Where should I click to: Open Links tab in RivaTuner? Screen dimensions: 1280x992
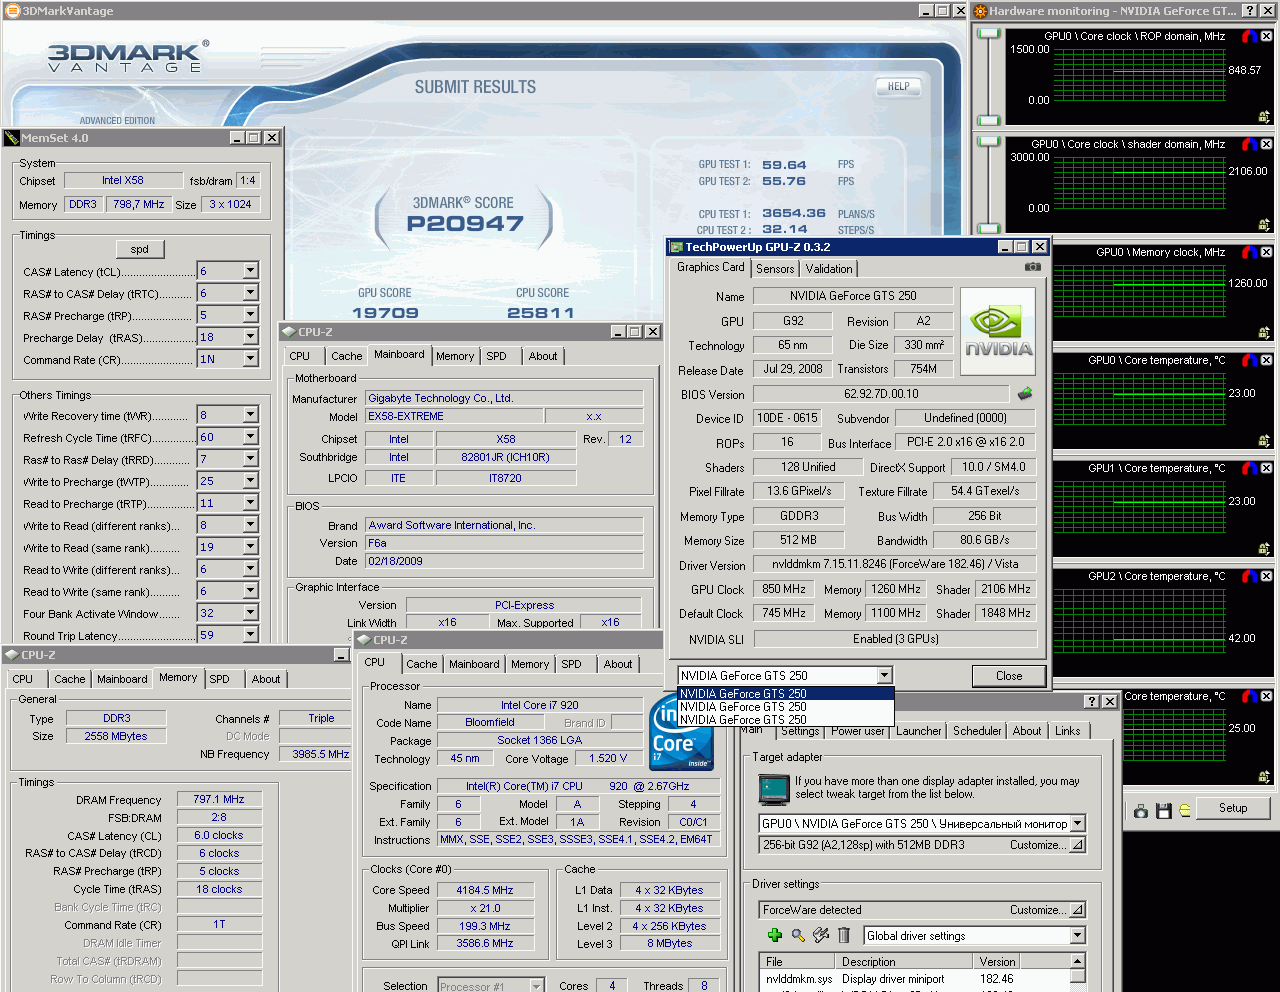tap(1068, 731)
